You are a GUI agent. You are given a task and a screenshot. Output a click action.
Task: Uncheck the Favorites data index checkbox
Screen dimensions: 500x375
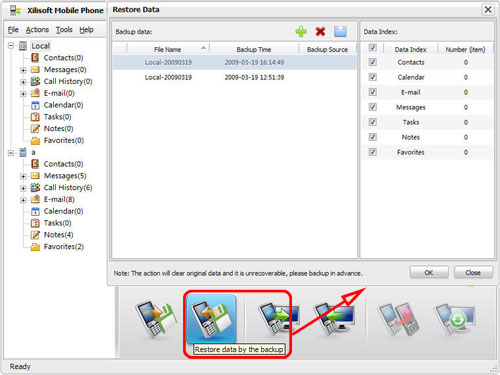373,152
